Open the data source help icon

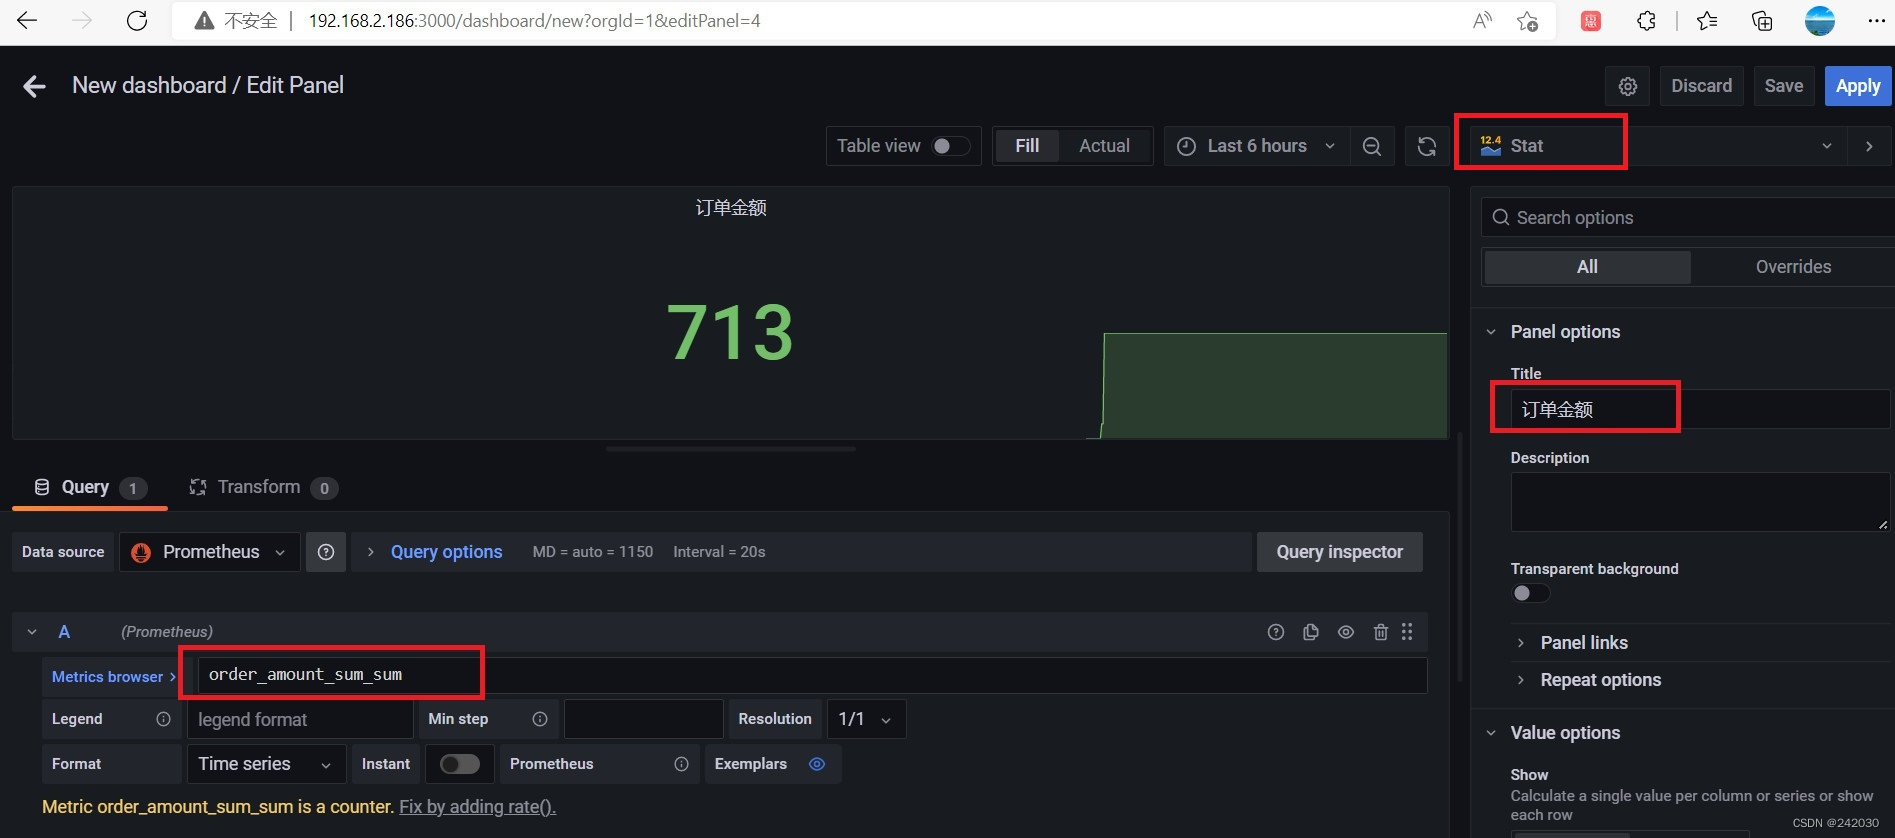[x=326, y=552]
